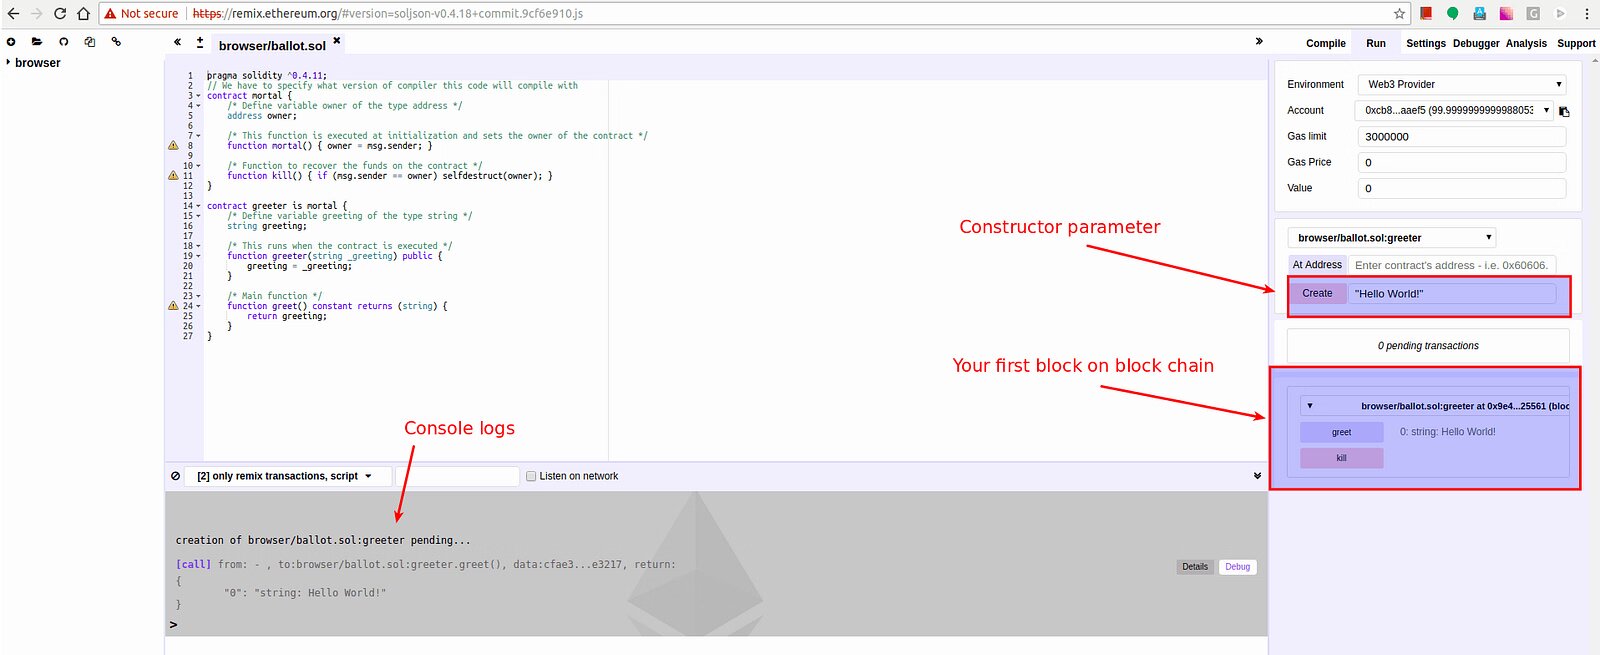Collapse the left file panel with double chevron
The height and width of the screenshot is (655, 1600).
point(177,42)
